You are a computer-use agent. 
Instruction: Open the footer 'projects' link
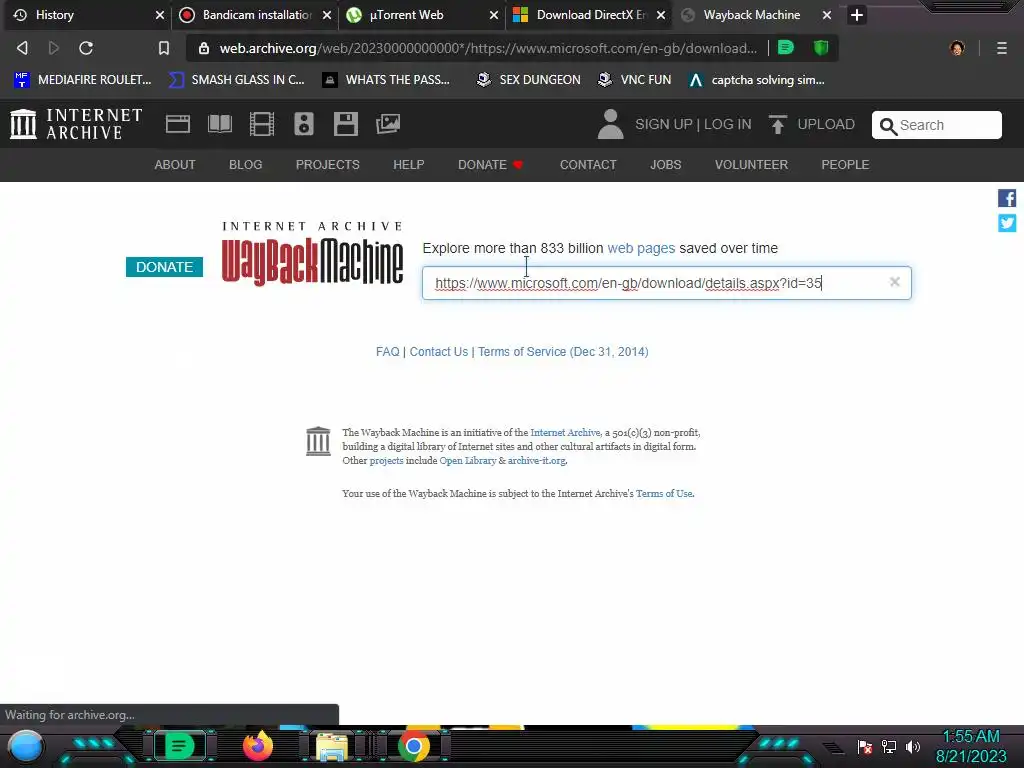(x=386, y=460)
